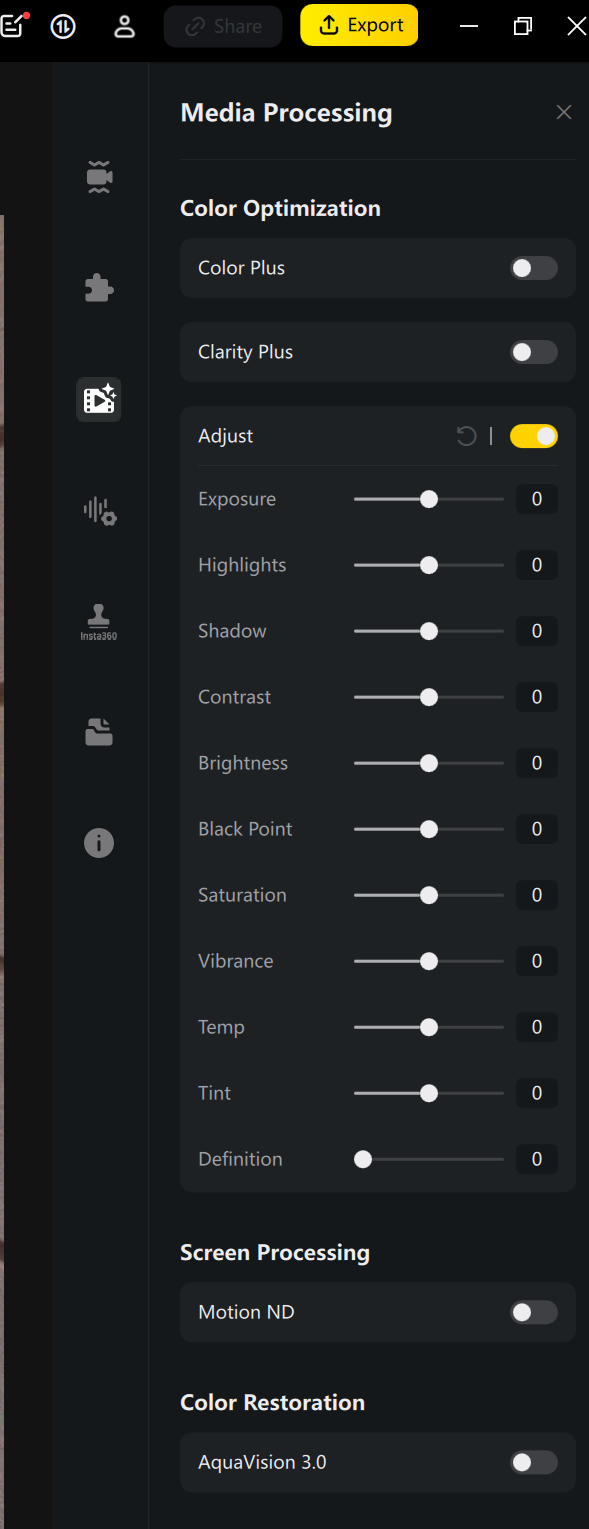589x1529 pixels.
Task: Open the user account profile icon
Action: pyautogui.click(x=124, y=26)
